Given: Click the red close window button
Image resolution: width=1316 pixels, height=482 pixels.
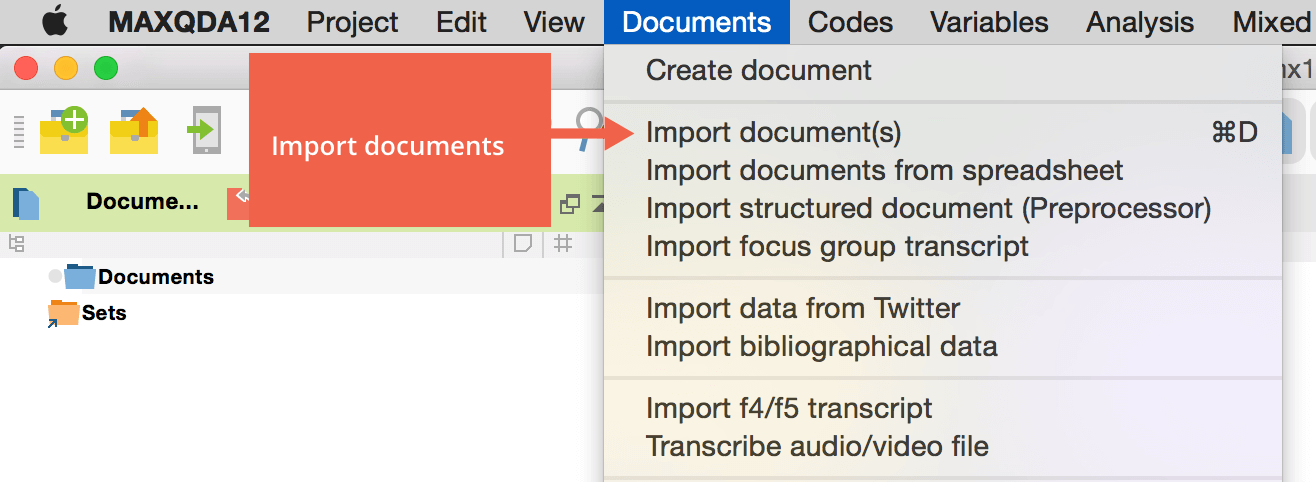Looking at the screenshot, I should [x=26, y=69].
